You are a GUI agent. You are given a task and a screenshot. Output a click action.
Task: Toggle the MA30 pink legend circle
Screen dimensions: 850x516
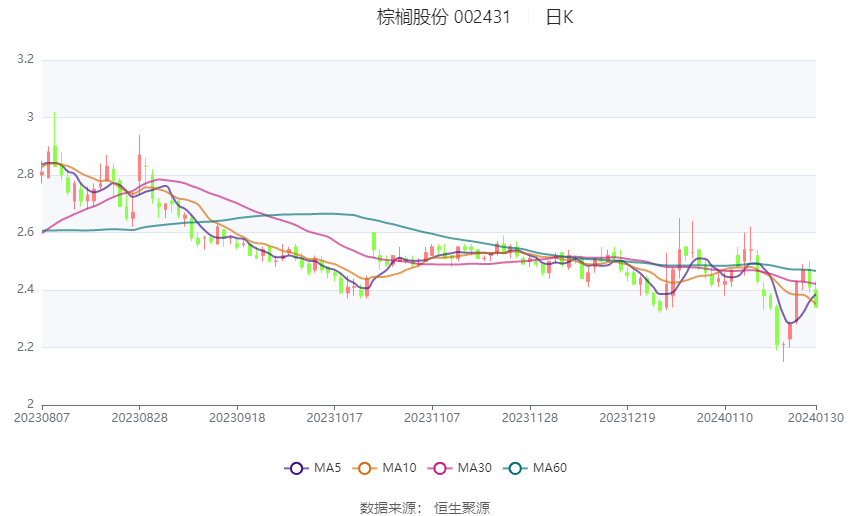440,468
